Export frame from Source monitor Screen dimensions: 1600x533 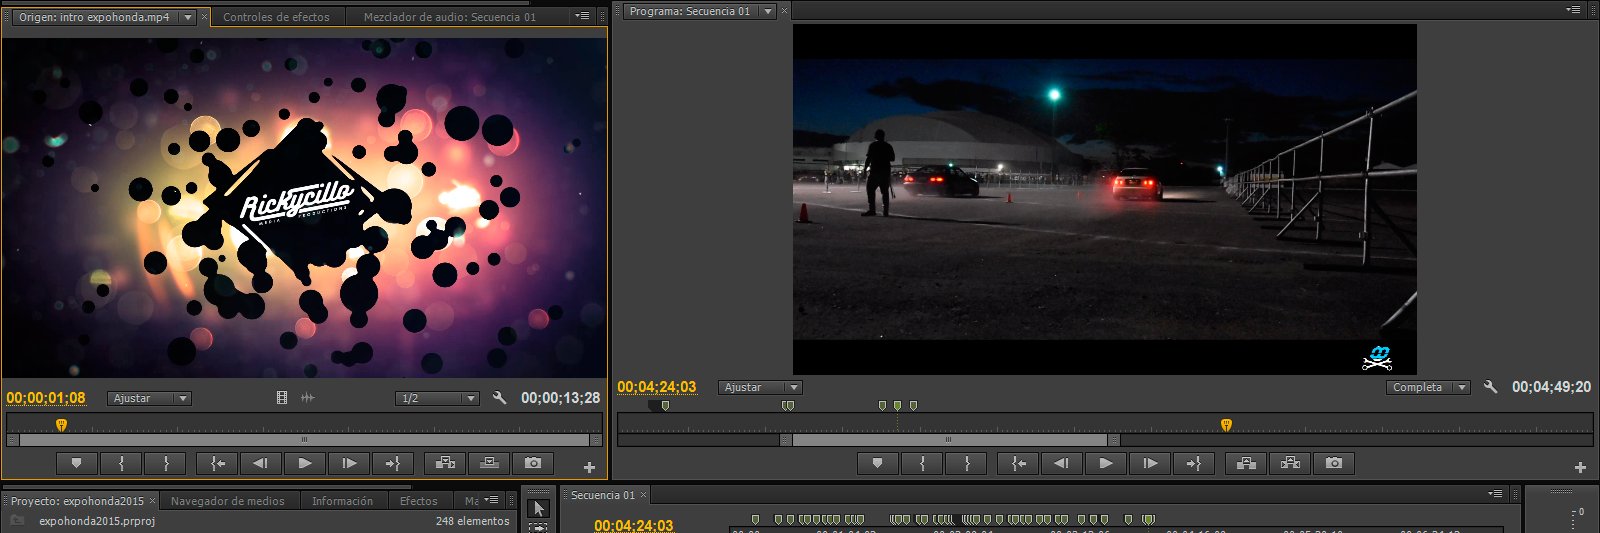[533, 463]
